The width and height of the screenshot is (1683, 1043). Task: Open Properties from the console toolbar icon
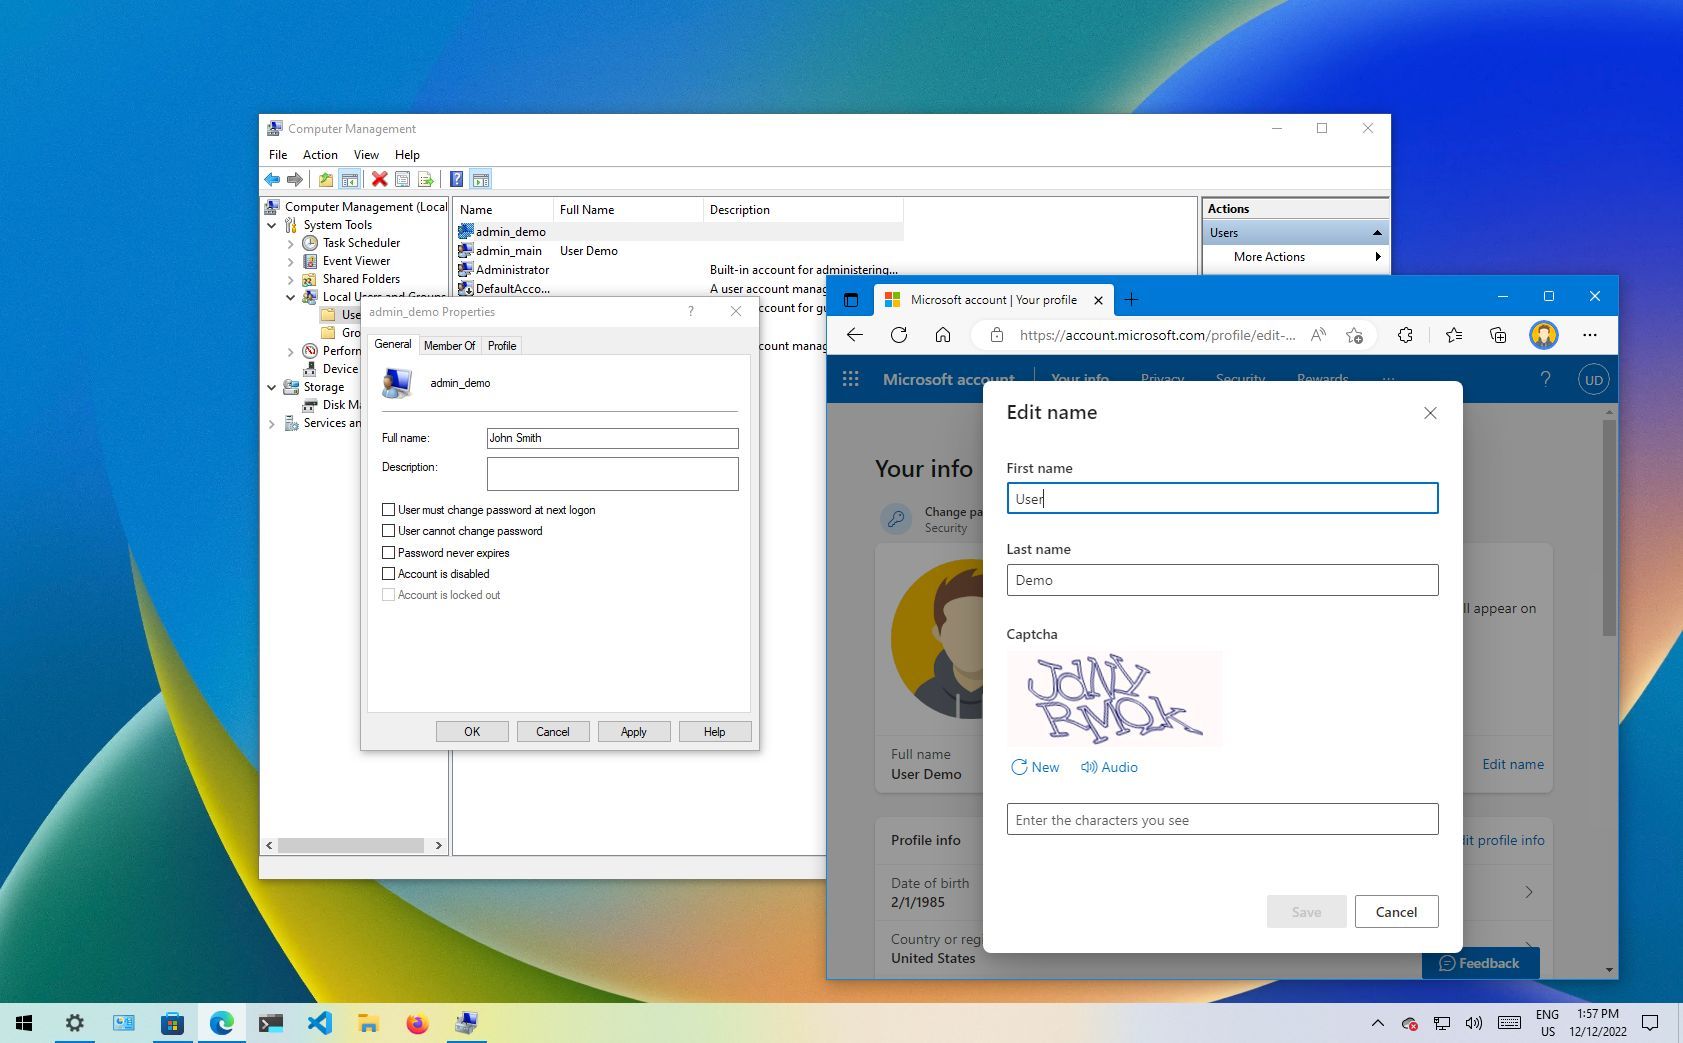(x=403, y=179)
